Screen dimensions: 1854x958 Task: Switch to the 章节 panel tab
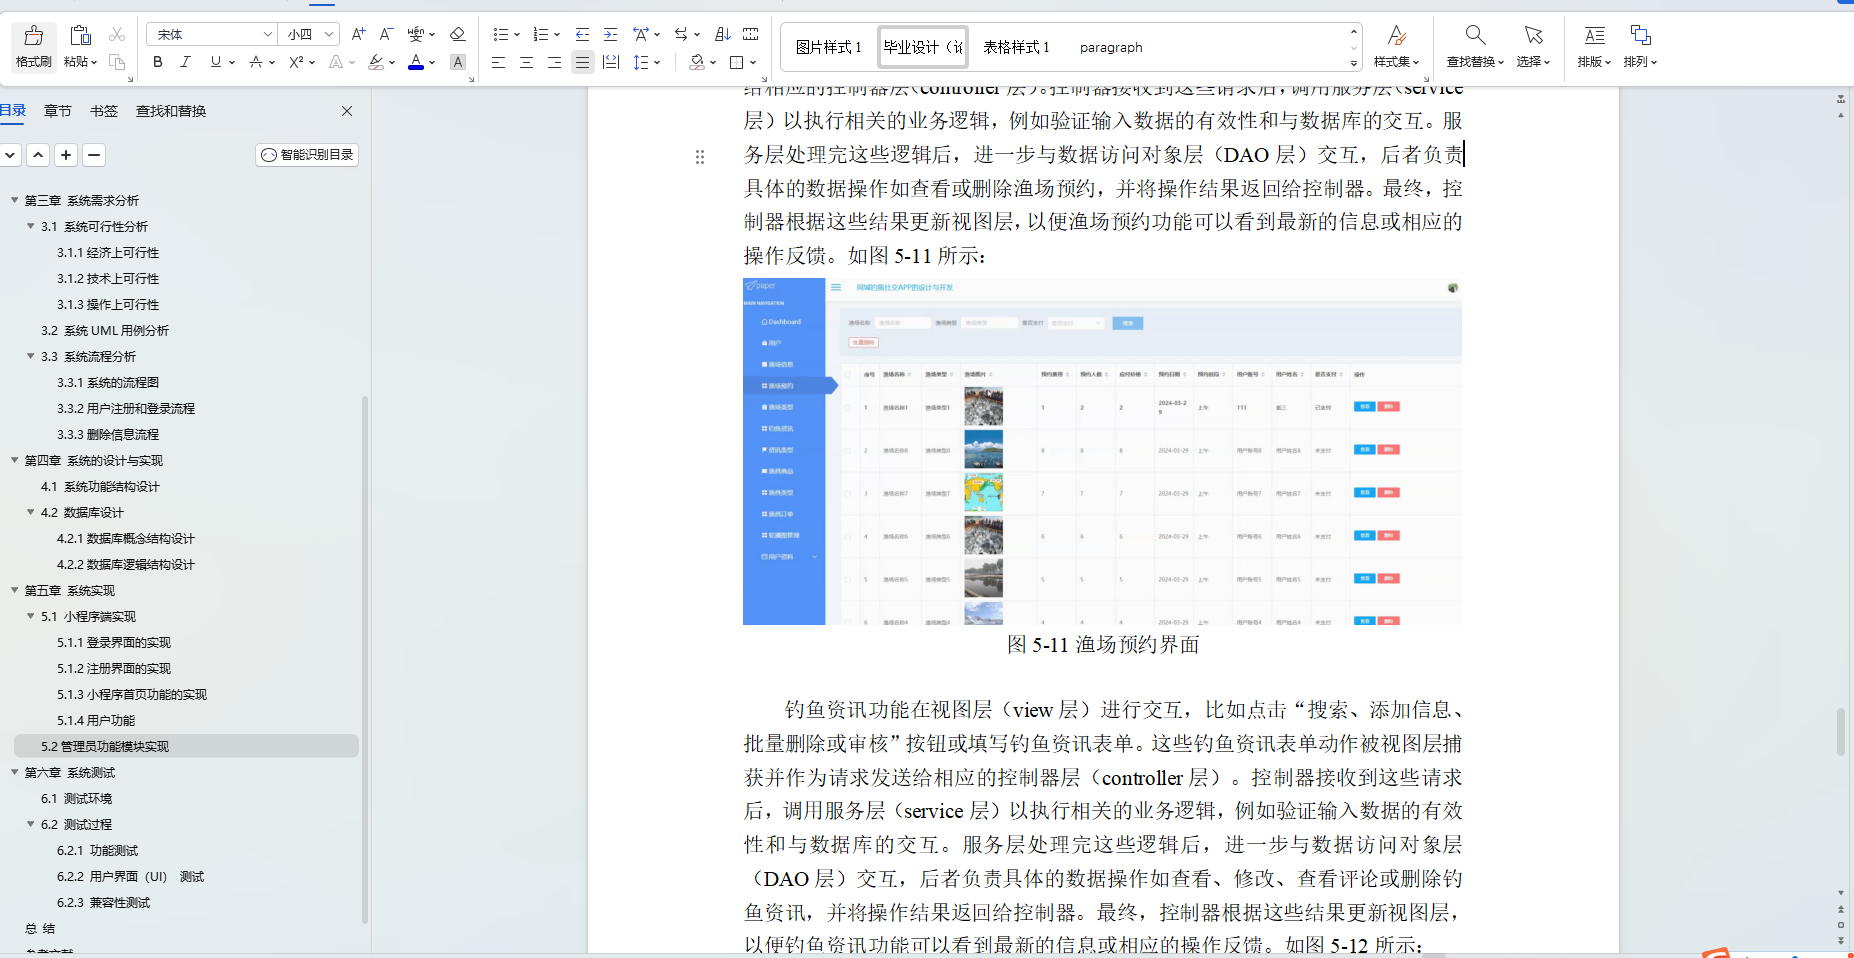57,111
